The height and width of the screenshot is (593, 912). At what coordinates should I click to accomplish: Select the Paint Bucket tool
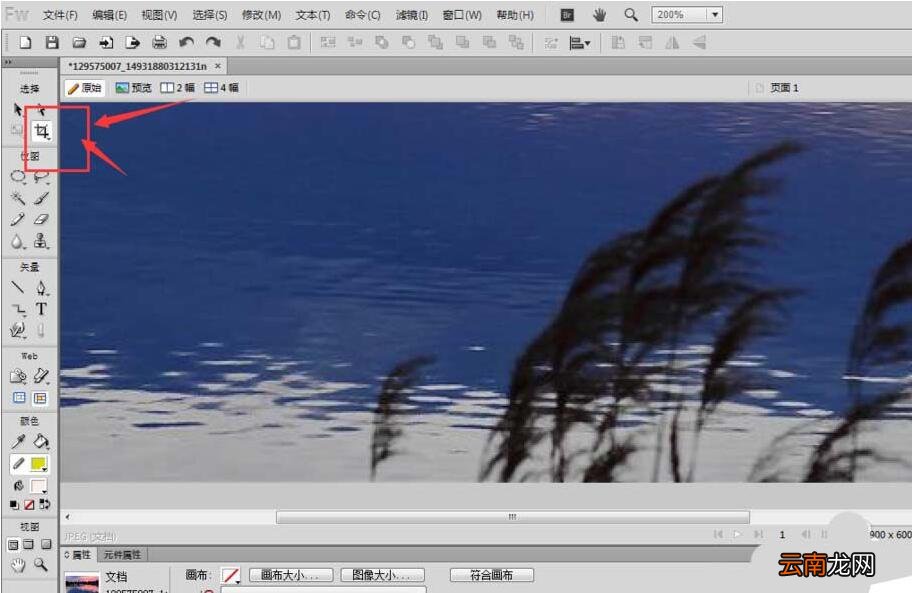click(x=41, y=441)
